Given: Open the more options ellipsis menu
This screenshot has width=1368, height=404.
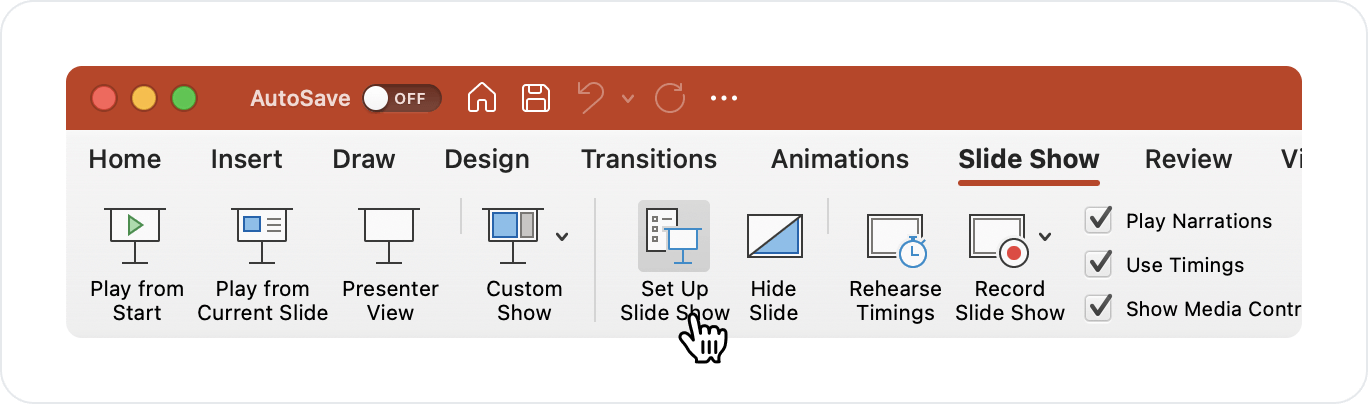Looking at the screenshot, I should coord(723,98).
